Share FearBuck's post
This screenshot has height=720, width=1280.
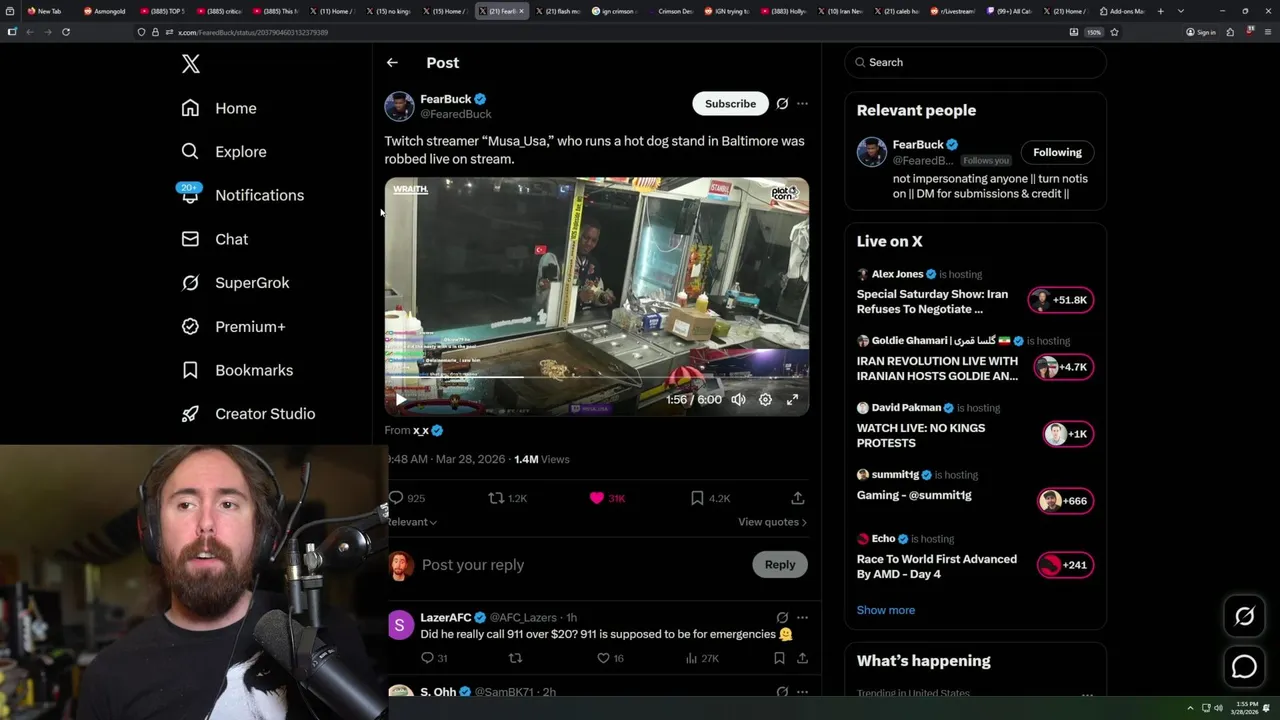[797, 498]
